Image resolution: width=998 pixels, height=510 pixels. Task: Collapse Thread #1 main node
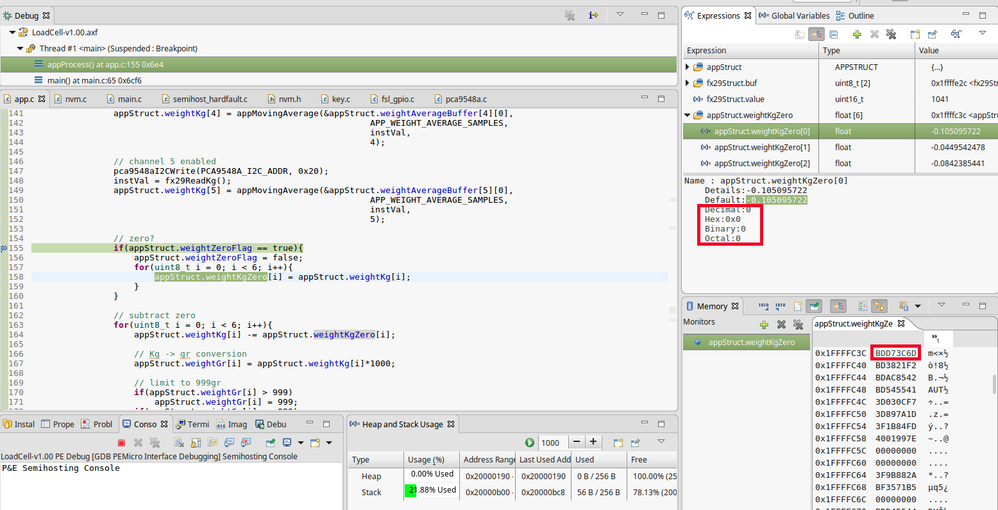click(x=20, y=48)
